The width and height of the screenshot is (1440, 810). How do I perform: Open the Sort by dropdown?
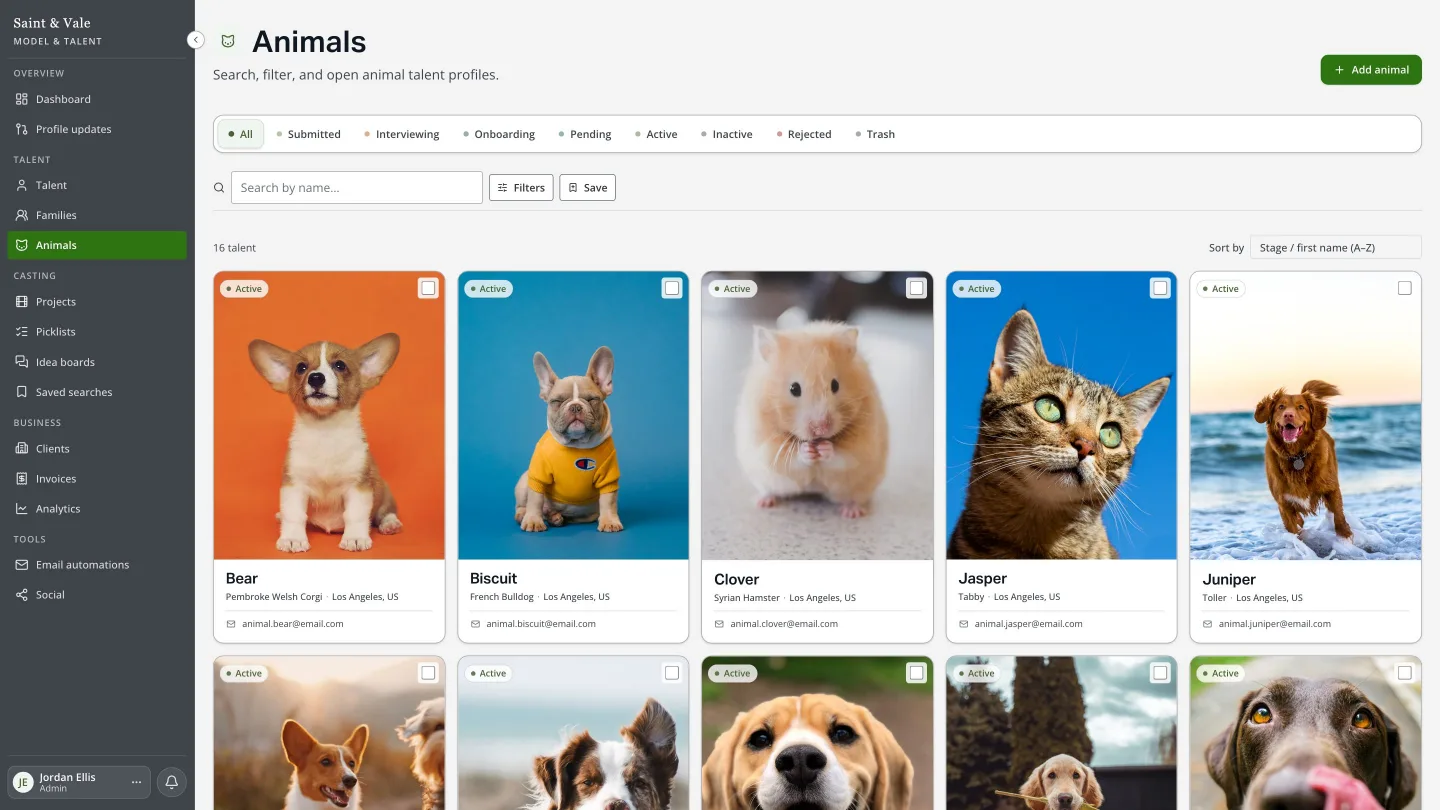coord(1335,248)
